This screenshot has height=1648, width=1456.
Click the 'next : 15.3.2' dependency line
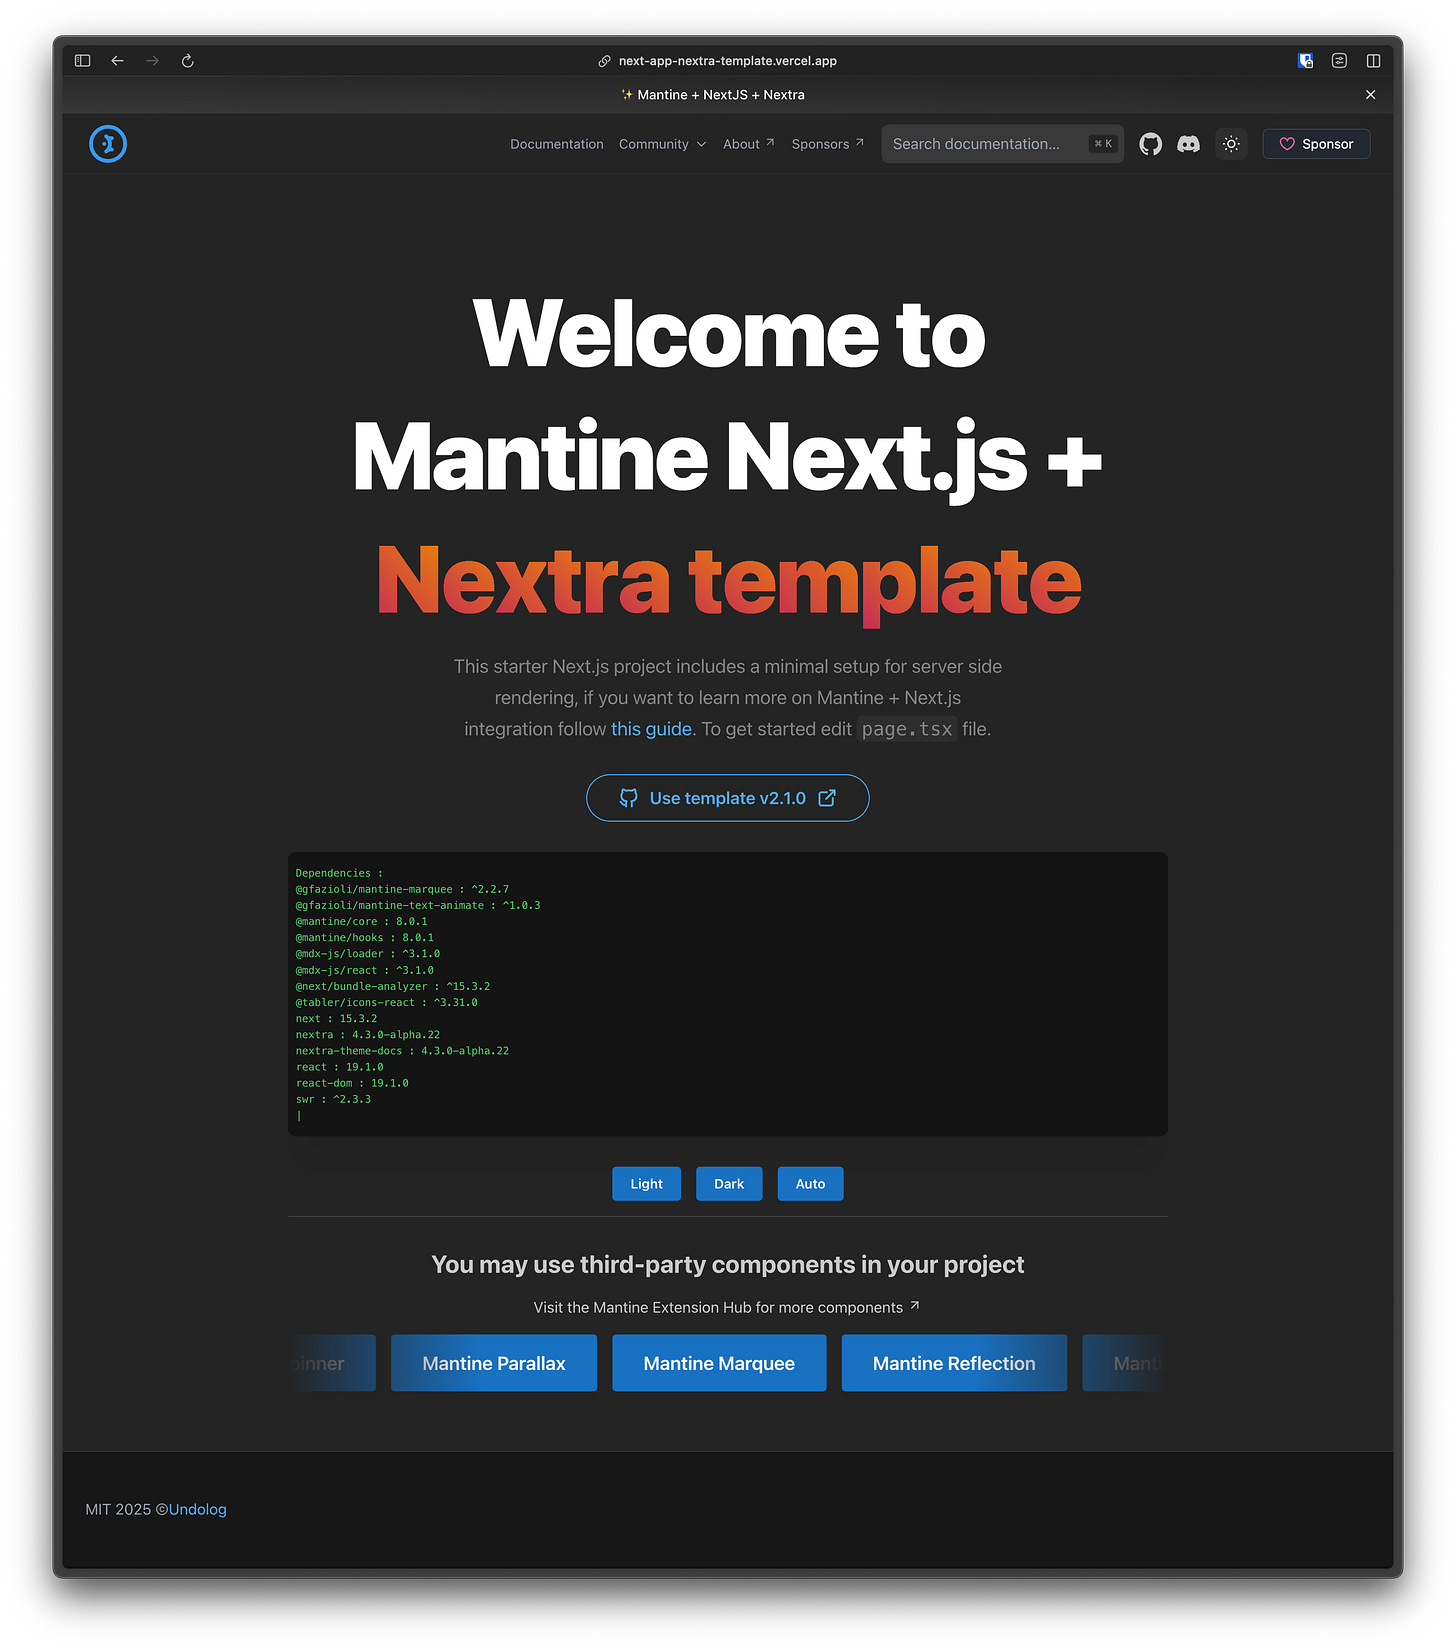pos(337,1019)
